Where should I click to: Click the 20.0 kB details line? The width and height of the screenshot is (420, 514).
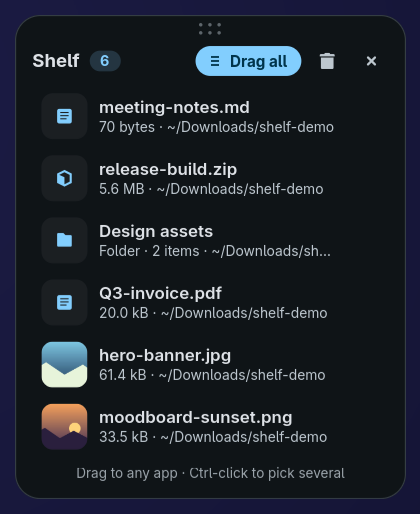[x=213, y=313]
